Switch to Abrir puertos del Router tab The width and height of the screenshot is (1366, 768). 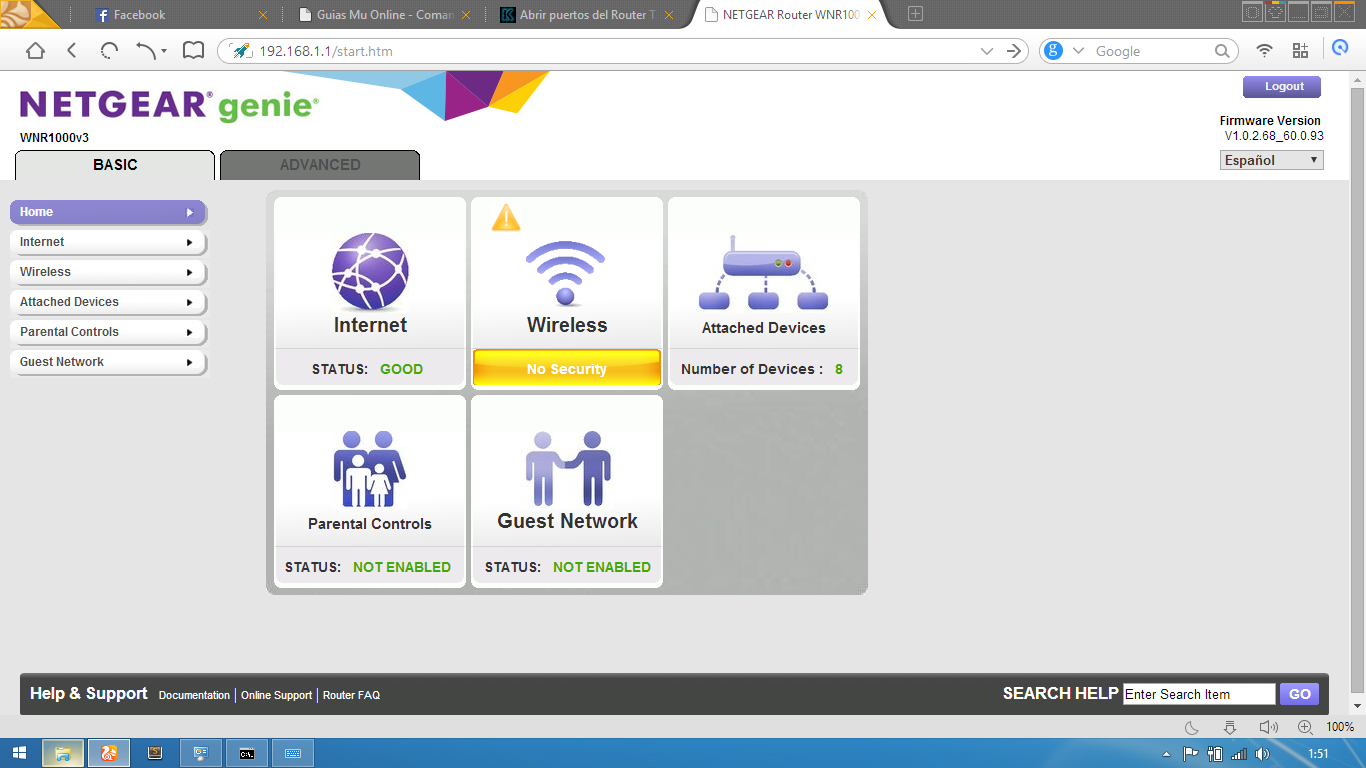(588, 15)
